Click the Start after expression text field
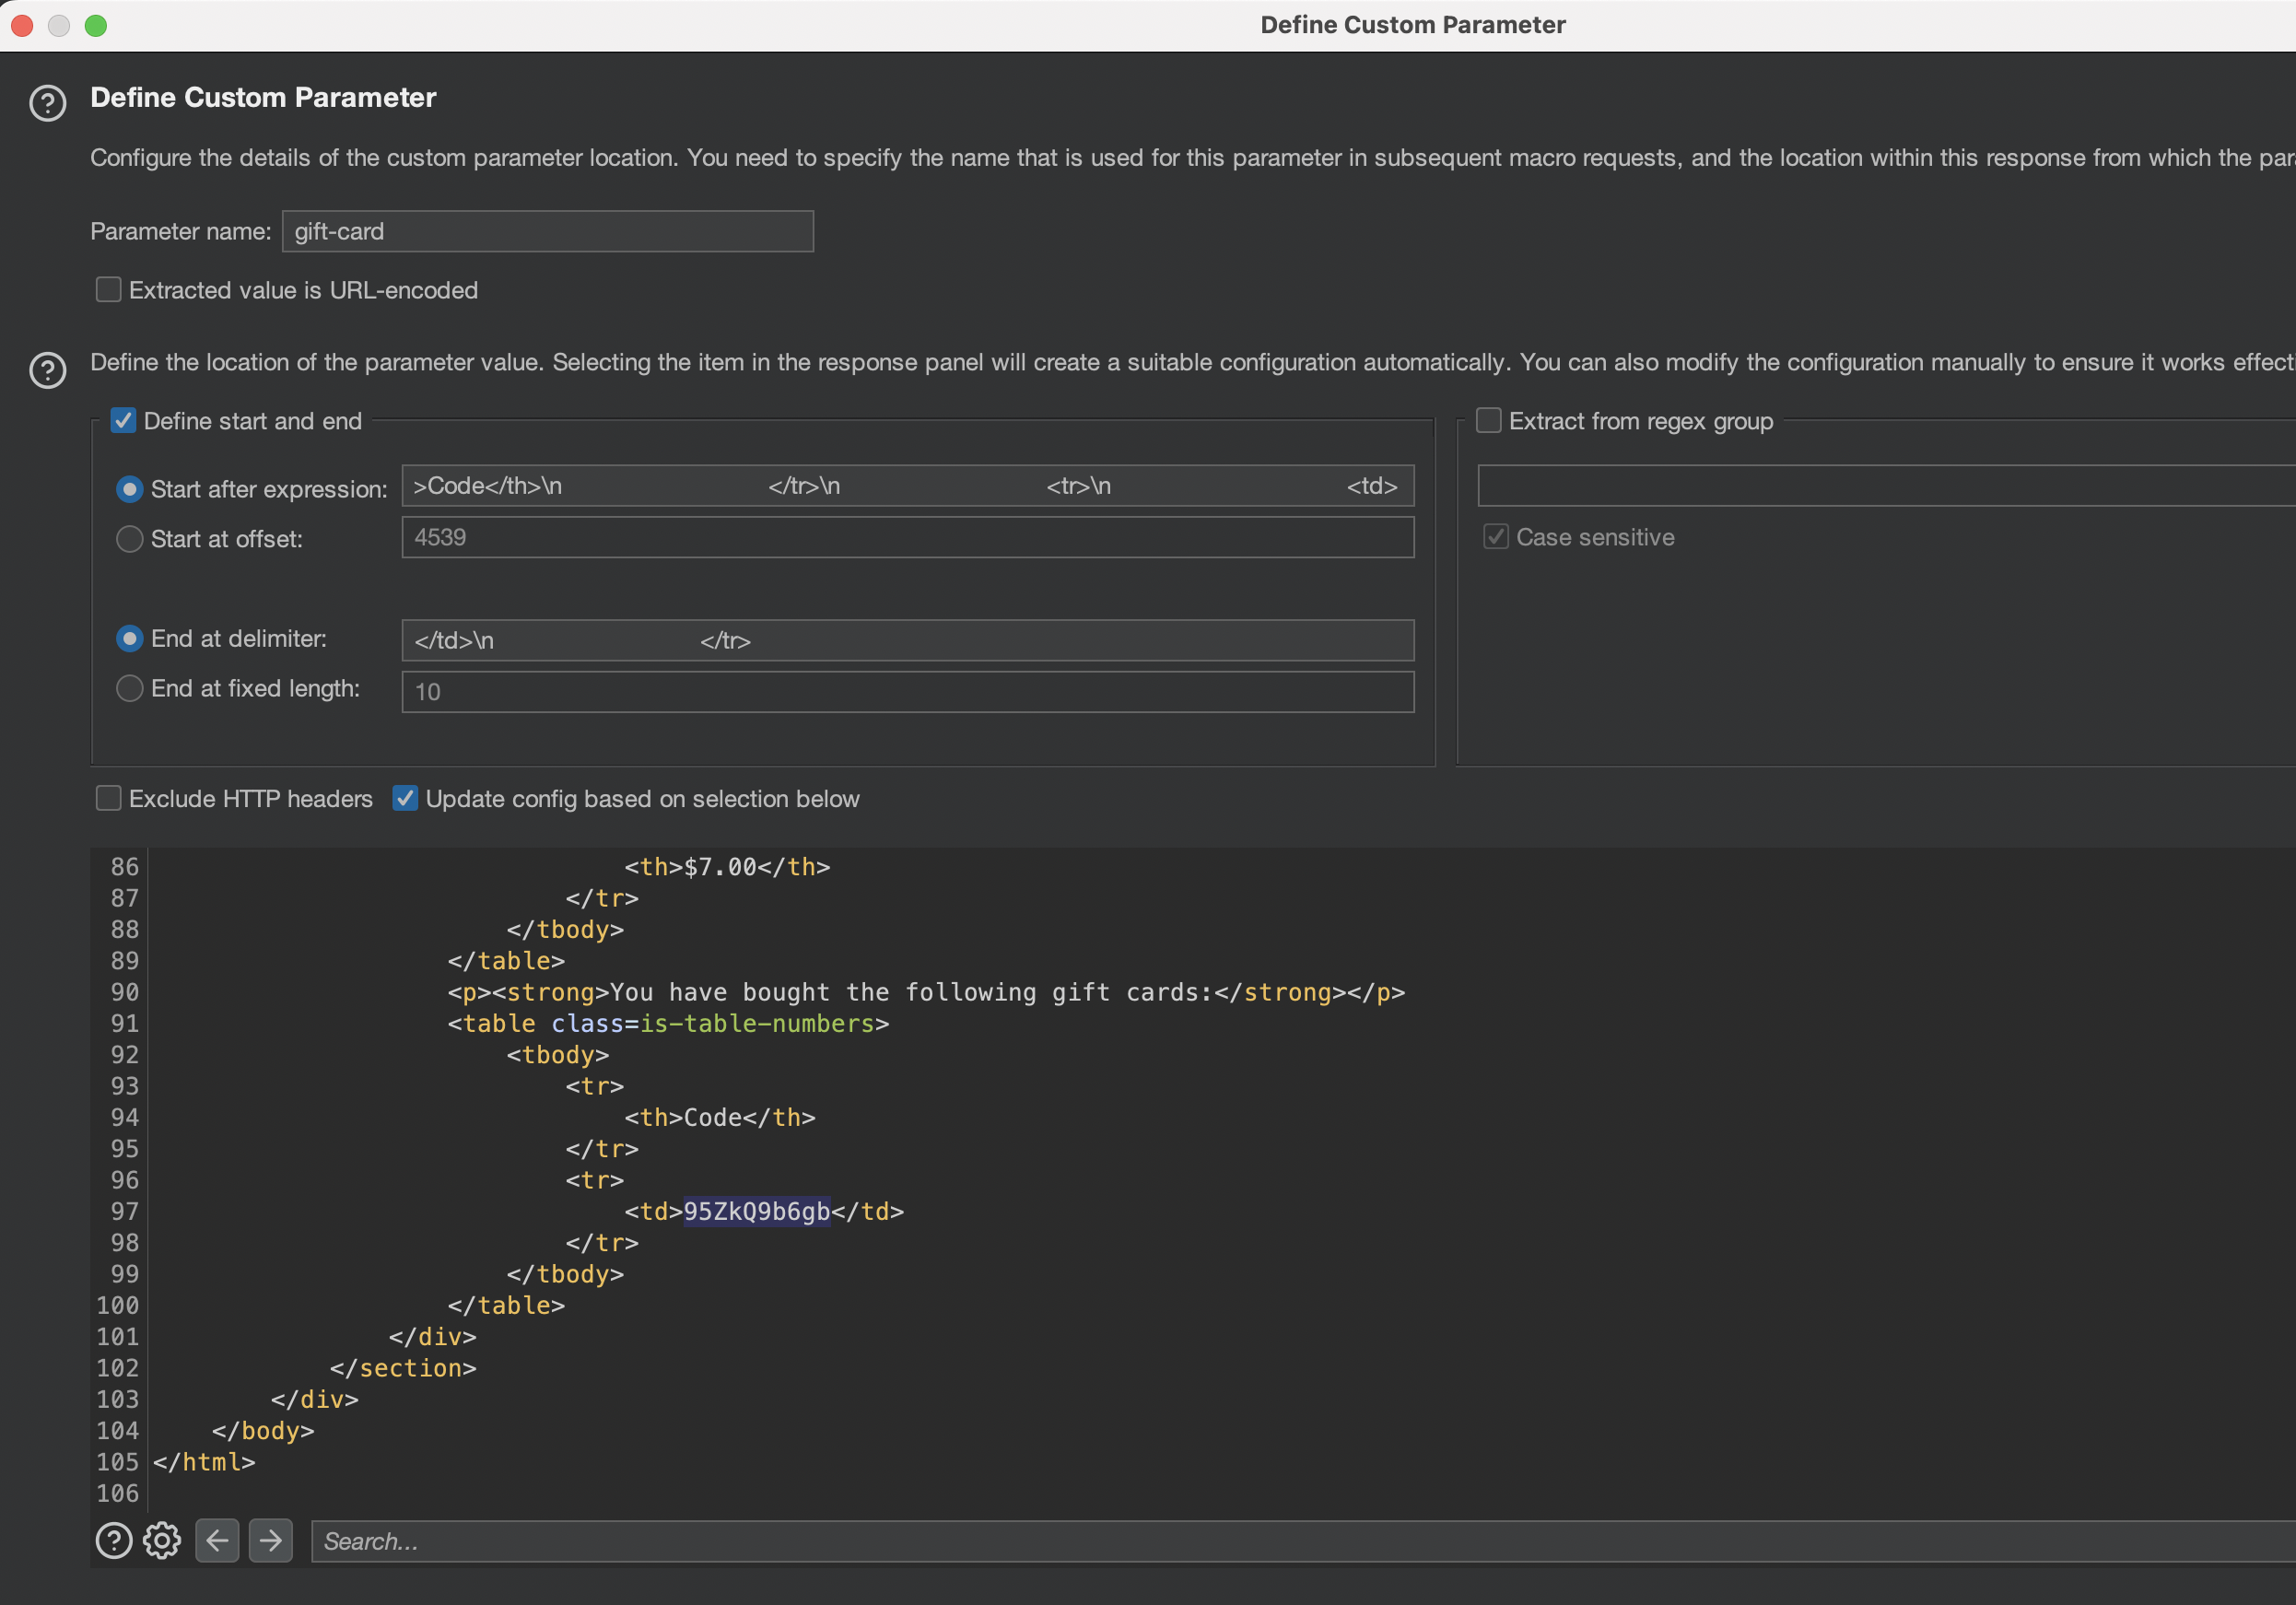2296x1605 pixels. click(x=907, y=486)
